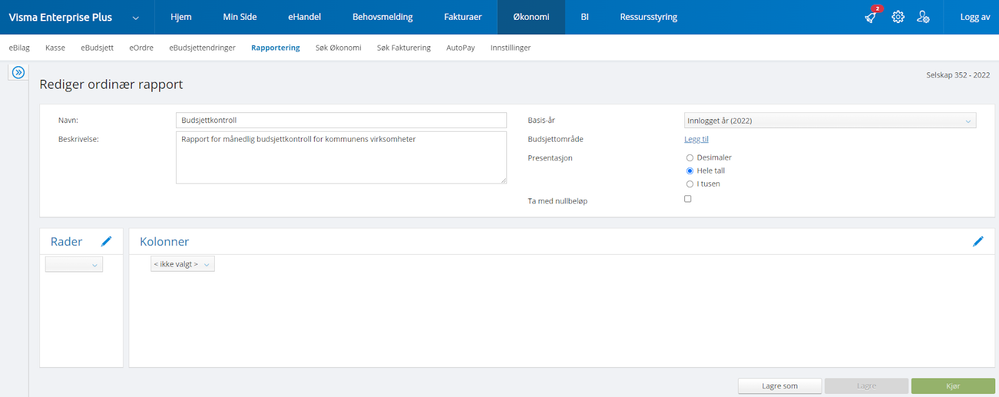Click the Budsjettområde label
This screenshot has width=999, height=397.
click(556, 139)
